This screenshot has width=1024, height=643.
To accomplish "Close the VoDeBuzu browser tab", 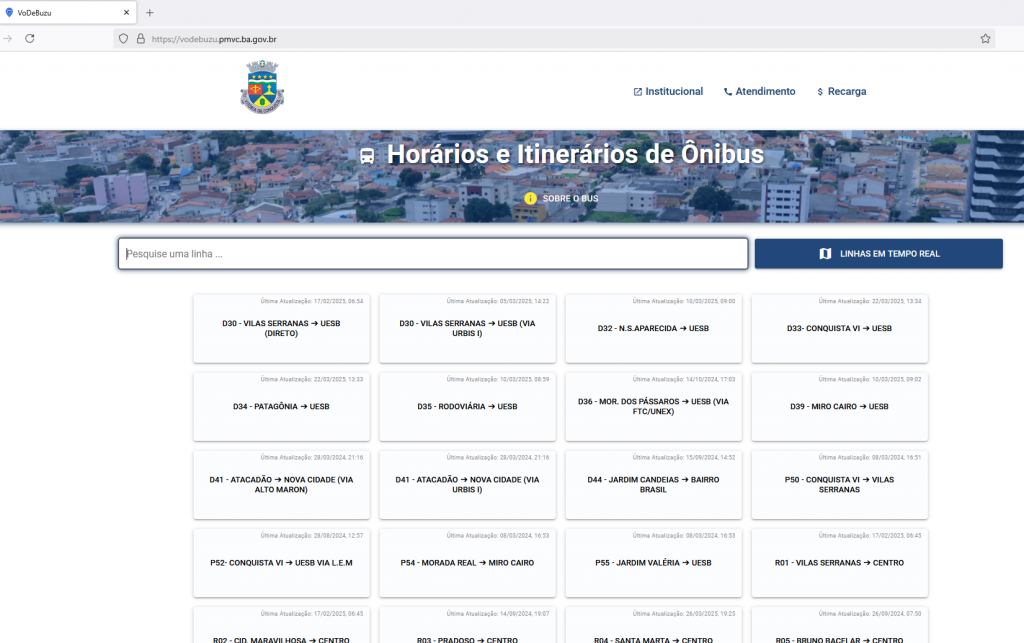I will pos(127,13).
